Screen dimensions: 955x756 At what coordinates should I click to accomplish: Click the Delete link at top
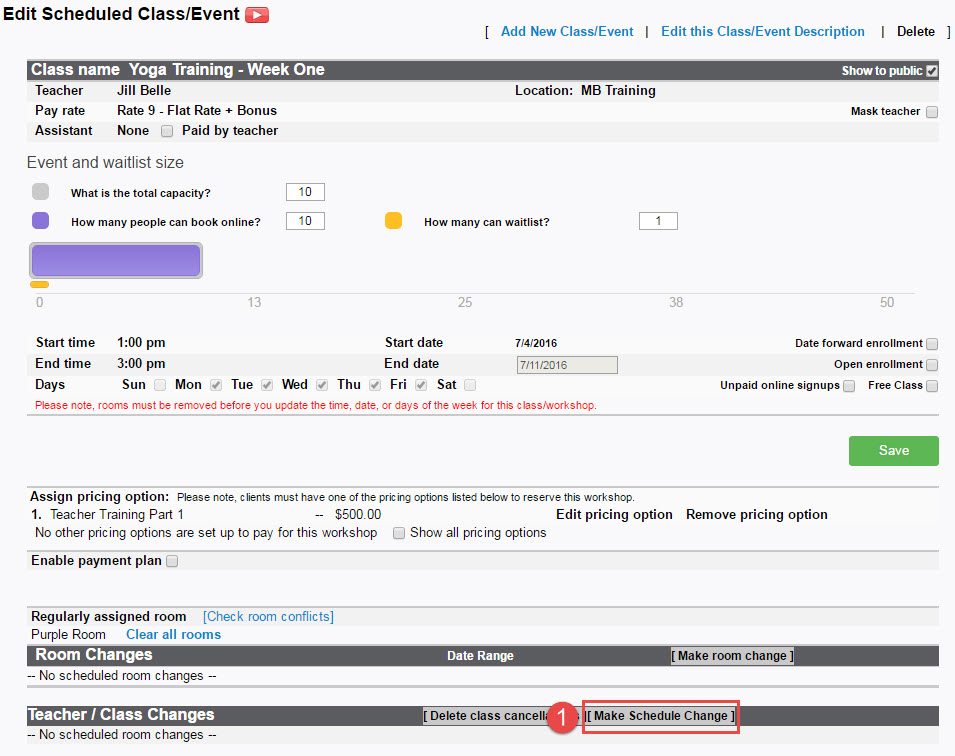(915, 32)
